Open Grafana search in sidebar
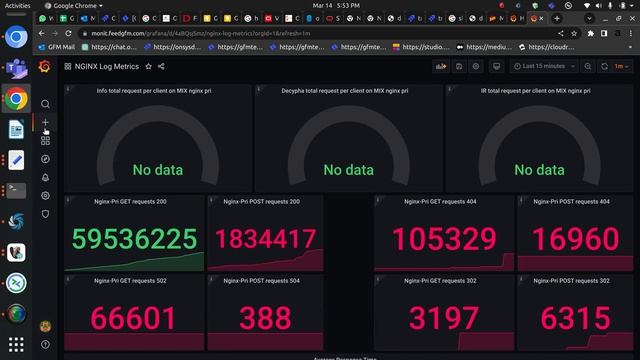The width and height of the screenshot is (640, 360). tap(45, 104)
